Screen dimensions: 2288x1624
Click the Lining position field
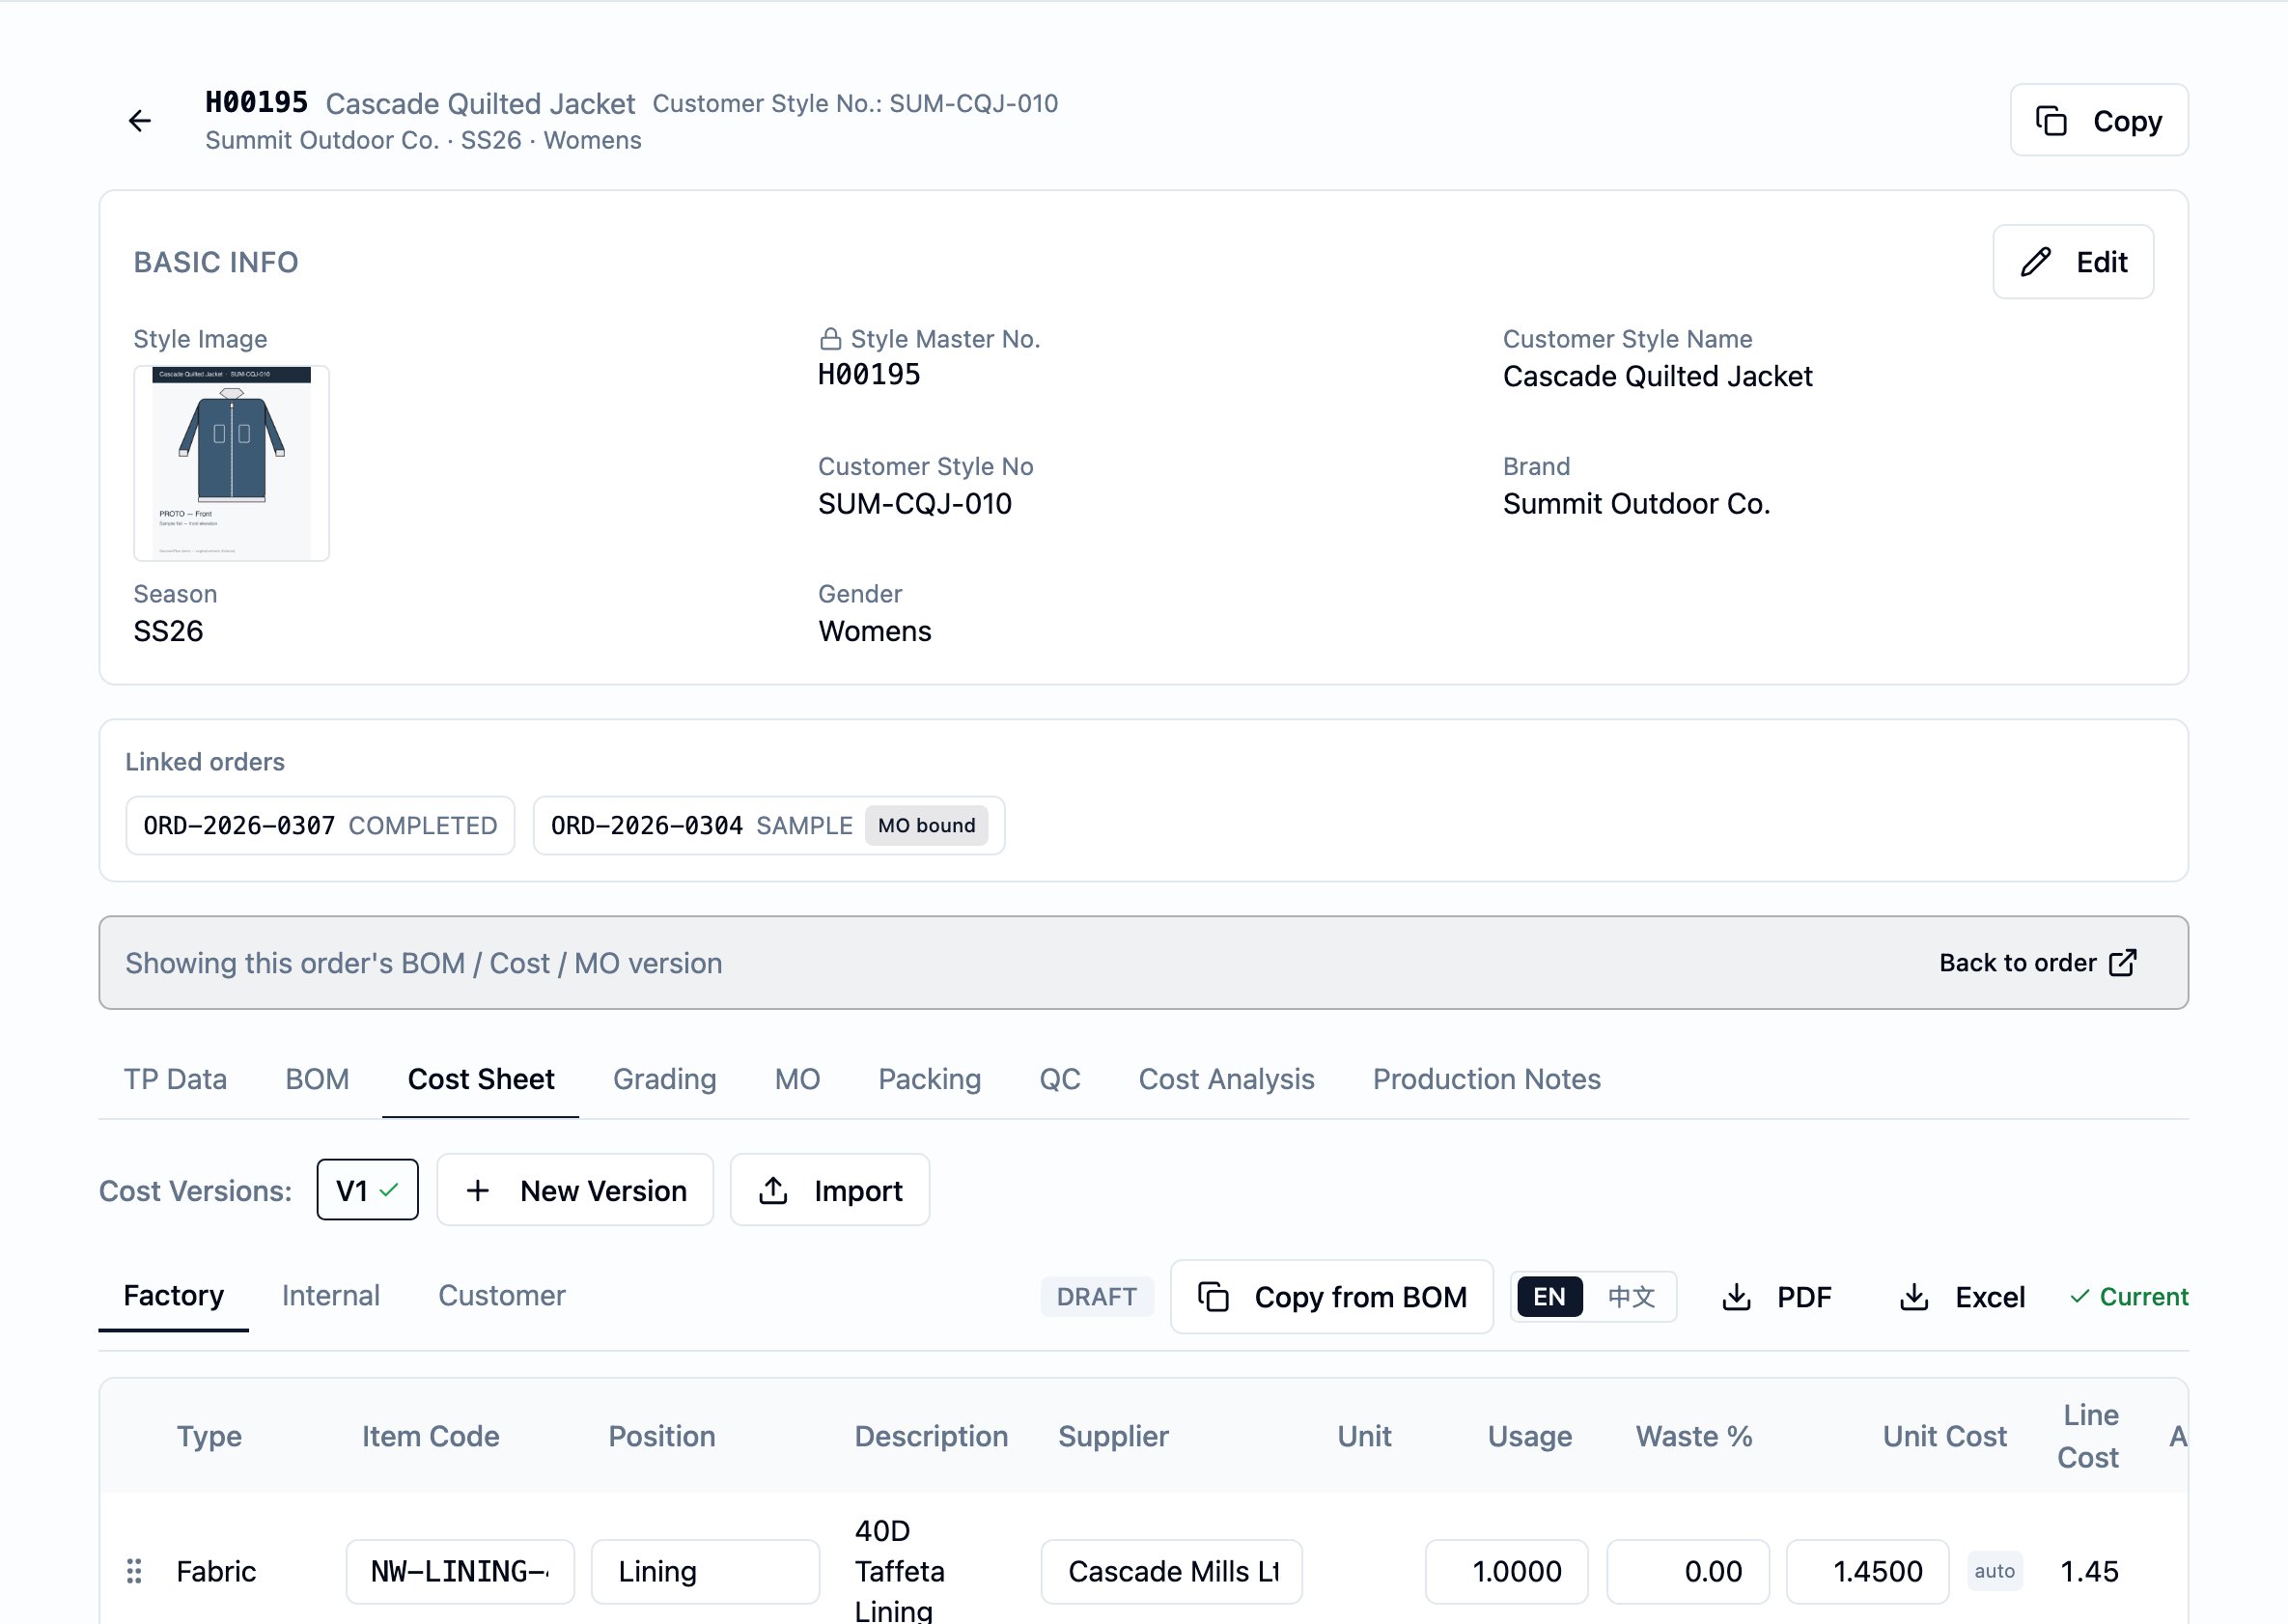(x=705, y=1572)
